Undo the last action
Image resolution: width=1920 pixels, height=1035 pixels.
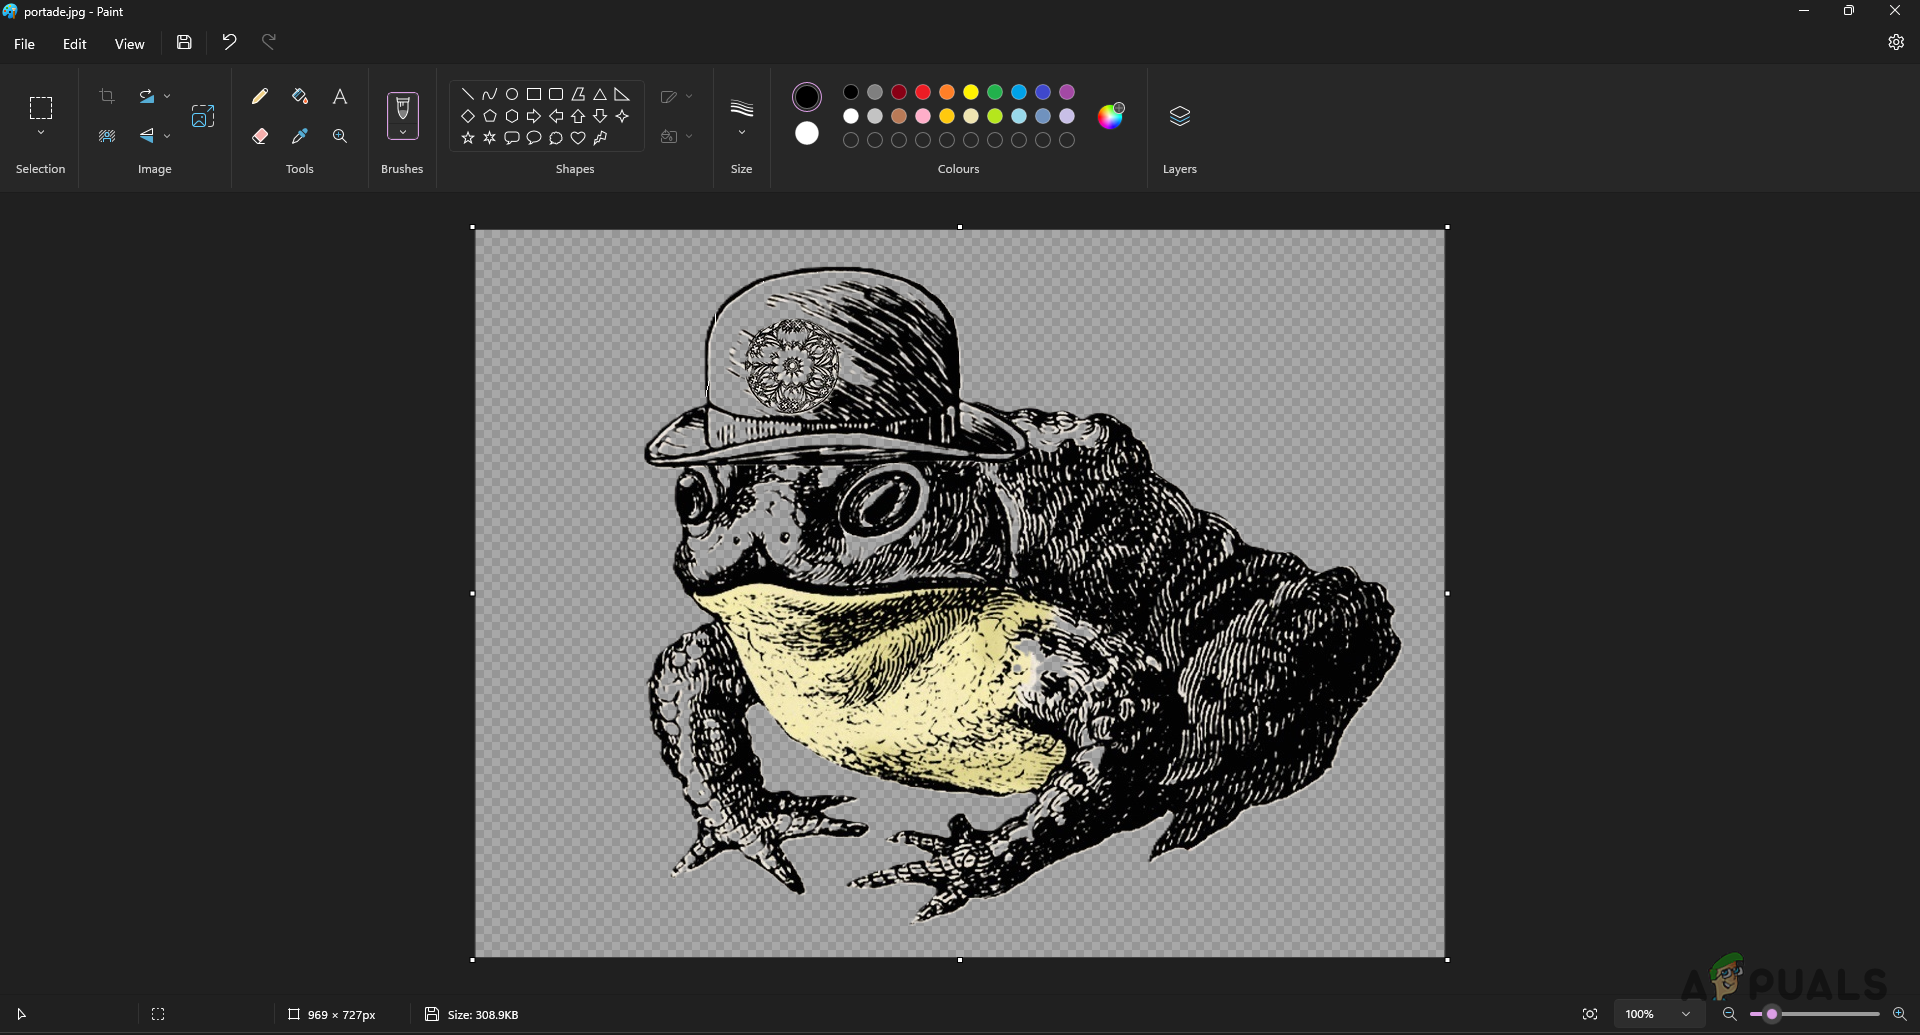pyautogui.click(x=229, y=42)
